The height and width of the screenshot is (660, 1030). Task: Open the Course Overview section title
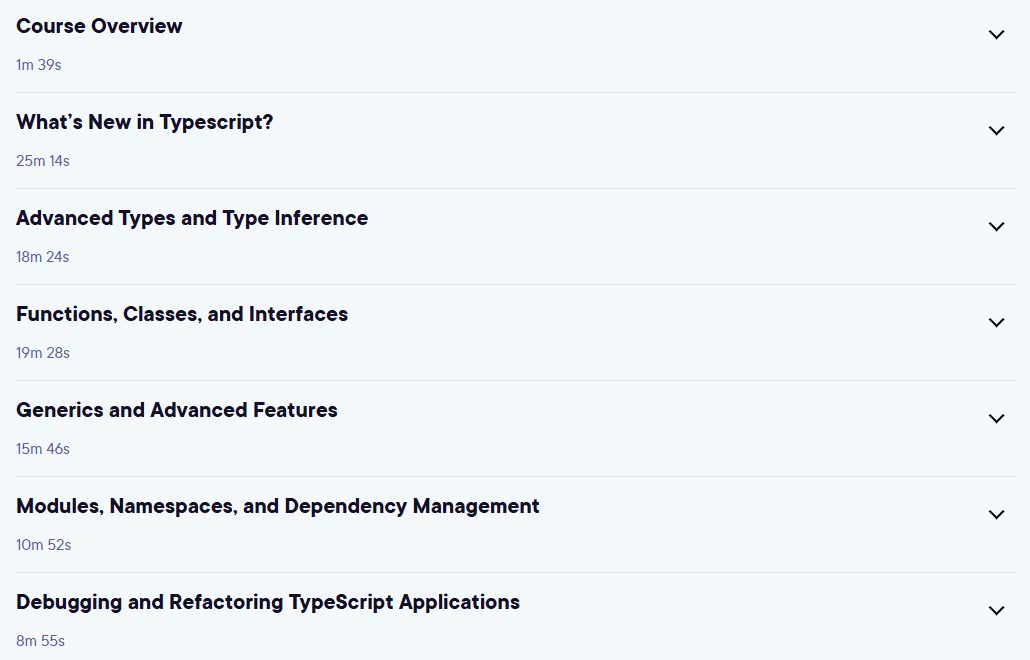[99, 26]
